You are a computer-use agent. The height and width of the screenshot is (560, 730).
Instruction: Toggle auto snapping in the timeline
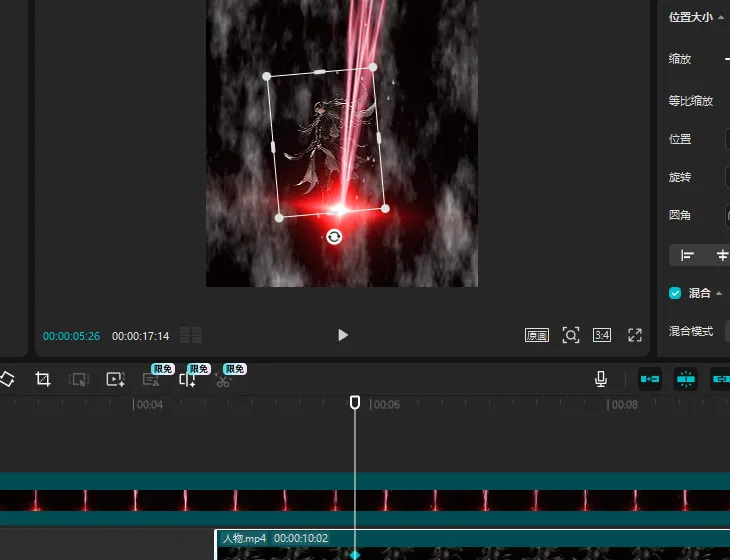686,379
